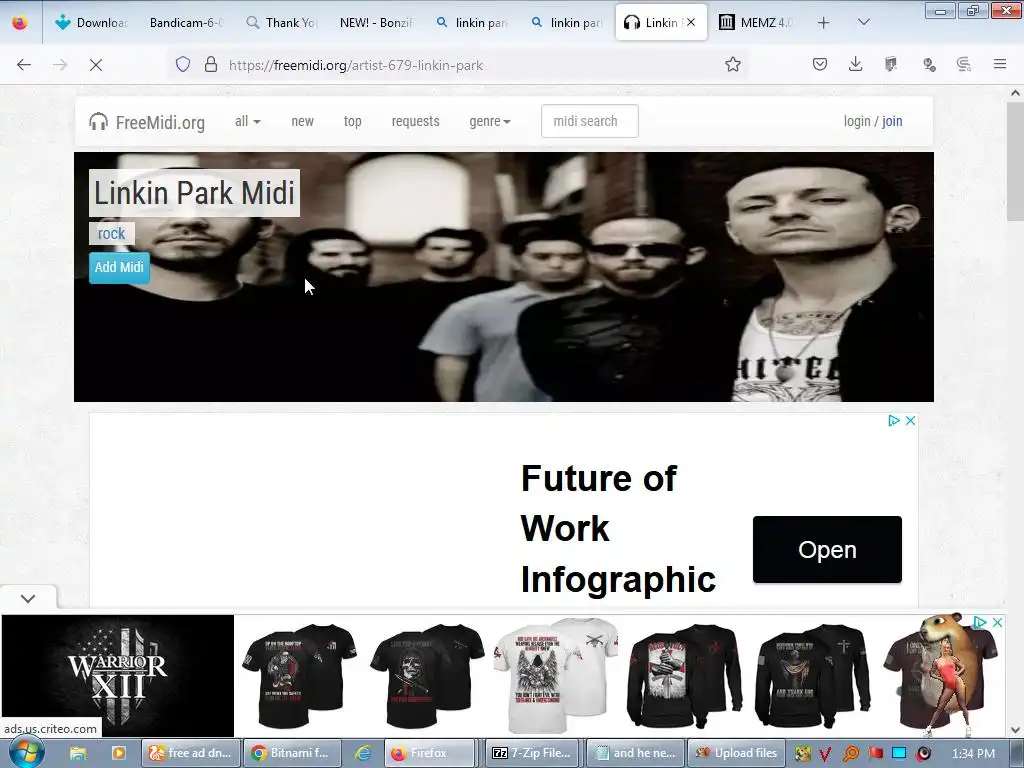Click the red V tray icon
The image size is (1024, 768).
pyautogui.click(x=825, y=754)
